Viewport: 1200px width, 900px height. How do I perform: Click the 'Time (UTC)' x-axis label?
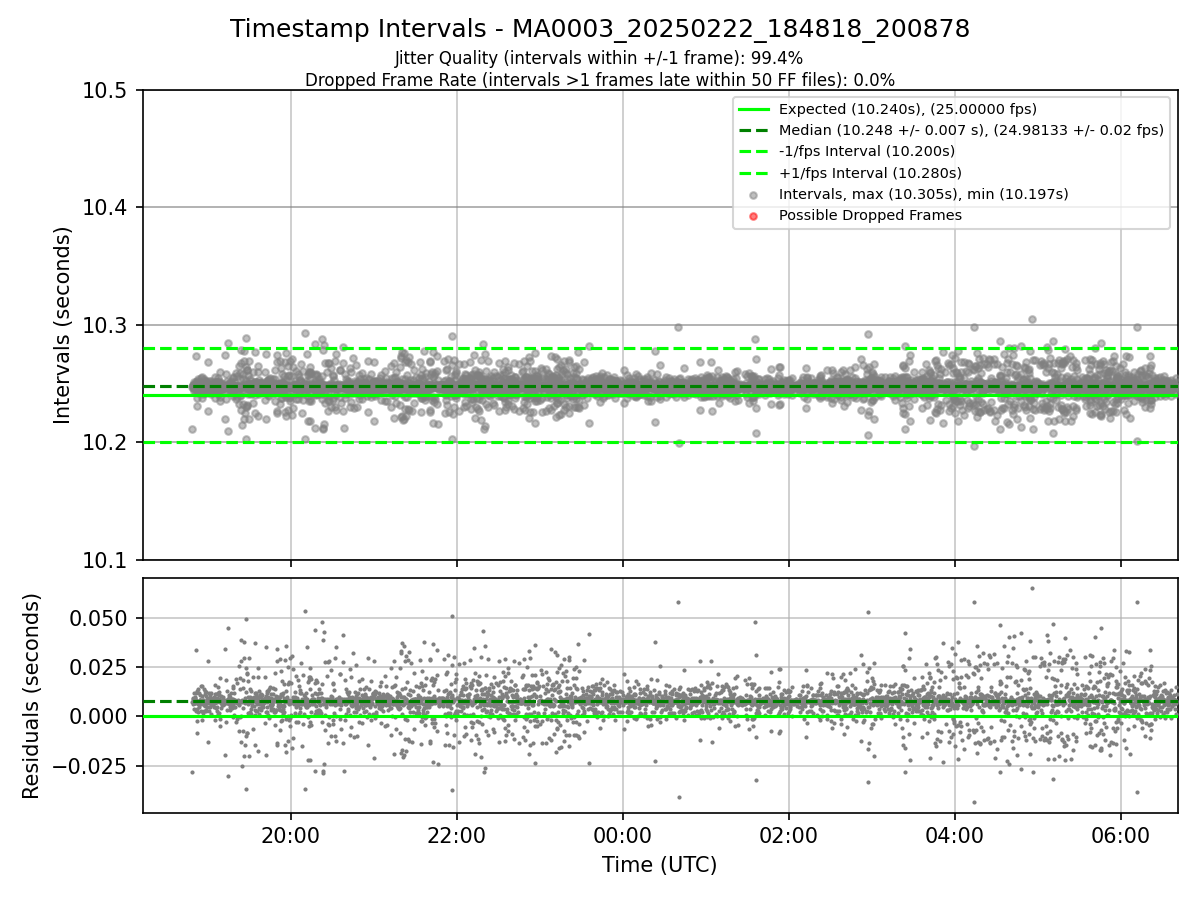tap(659, 865)
